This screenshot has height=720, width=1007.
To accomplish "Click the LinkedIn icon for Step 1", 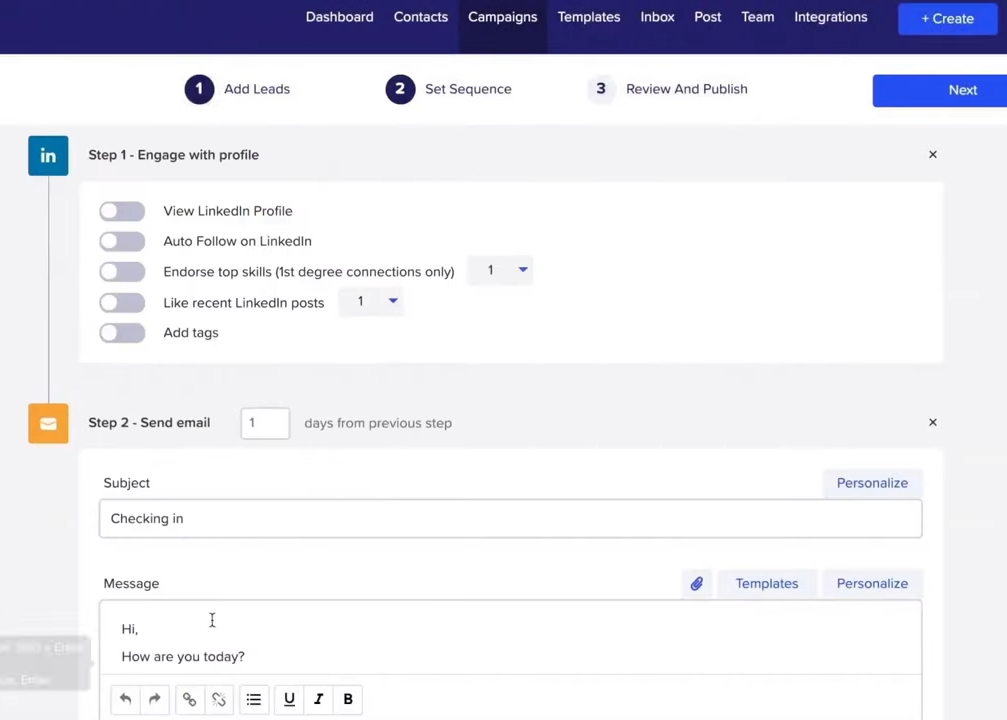I will pos(48,155).
